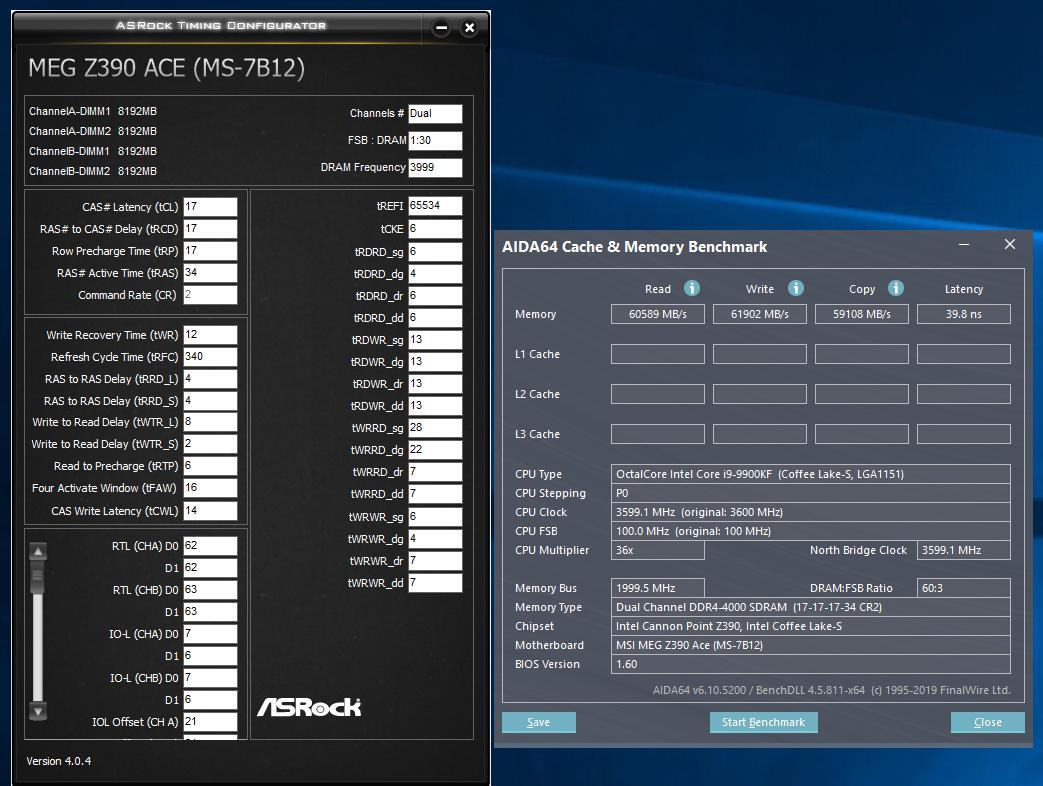This screenshot has height=786, width=1043.
Task: Select the Row Precharge Time (tRP) field
Action: pos(210,251)
